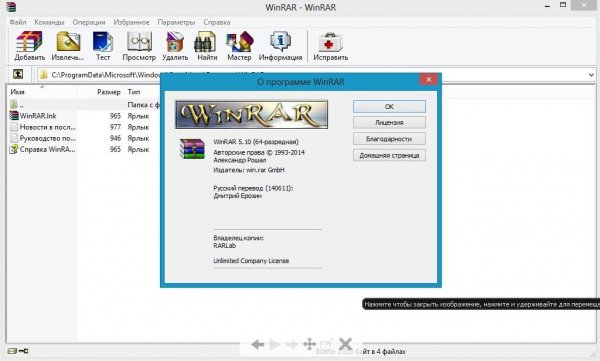This screenshot has height=361, width=600.
Task: Close image viewer with the X icon
Action: coord(345,344)
